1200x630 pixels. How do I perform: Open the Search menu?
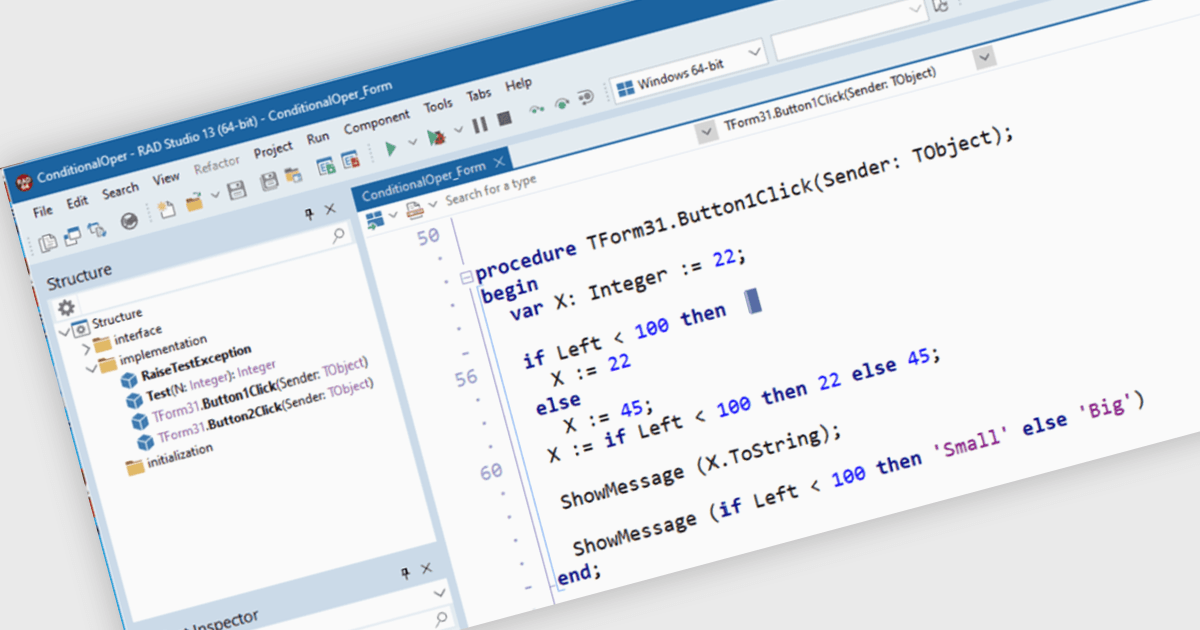tap(120, 190)
